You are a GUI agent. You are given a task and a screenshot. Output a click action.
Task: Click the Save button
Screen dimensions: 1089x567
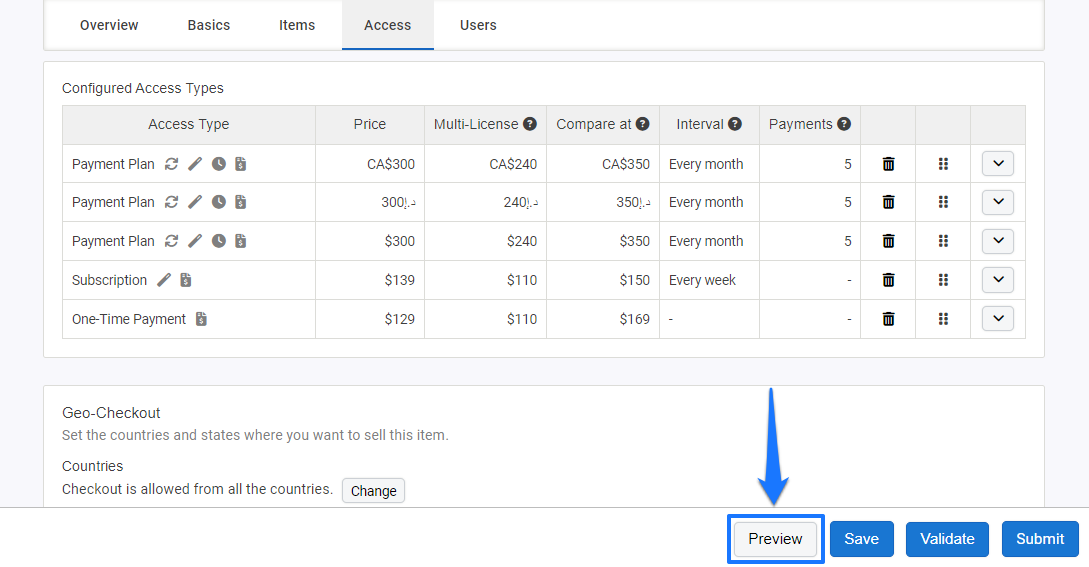coord(862,539)
